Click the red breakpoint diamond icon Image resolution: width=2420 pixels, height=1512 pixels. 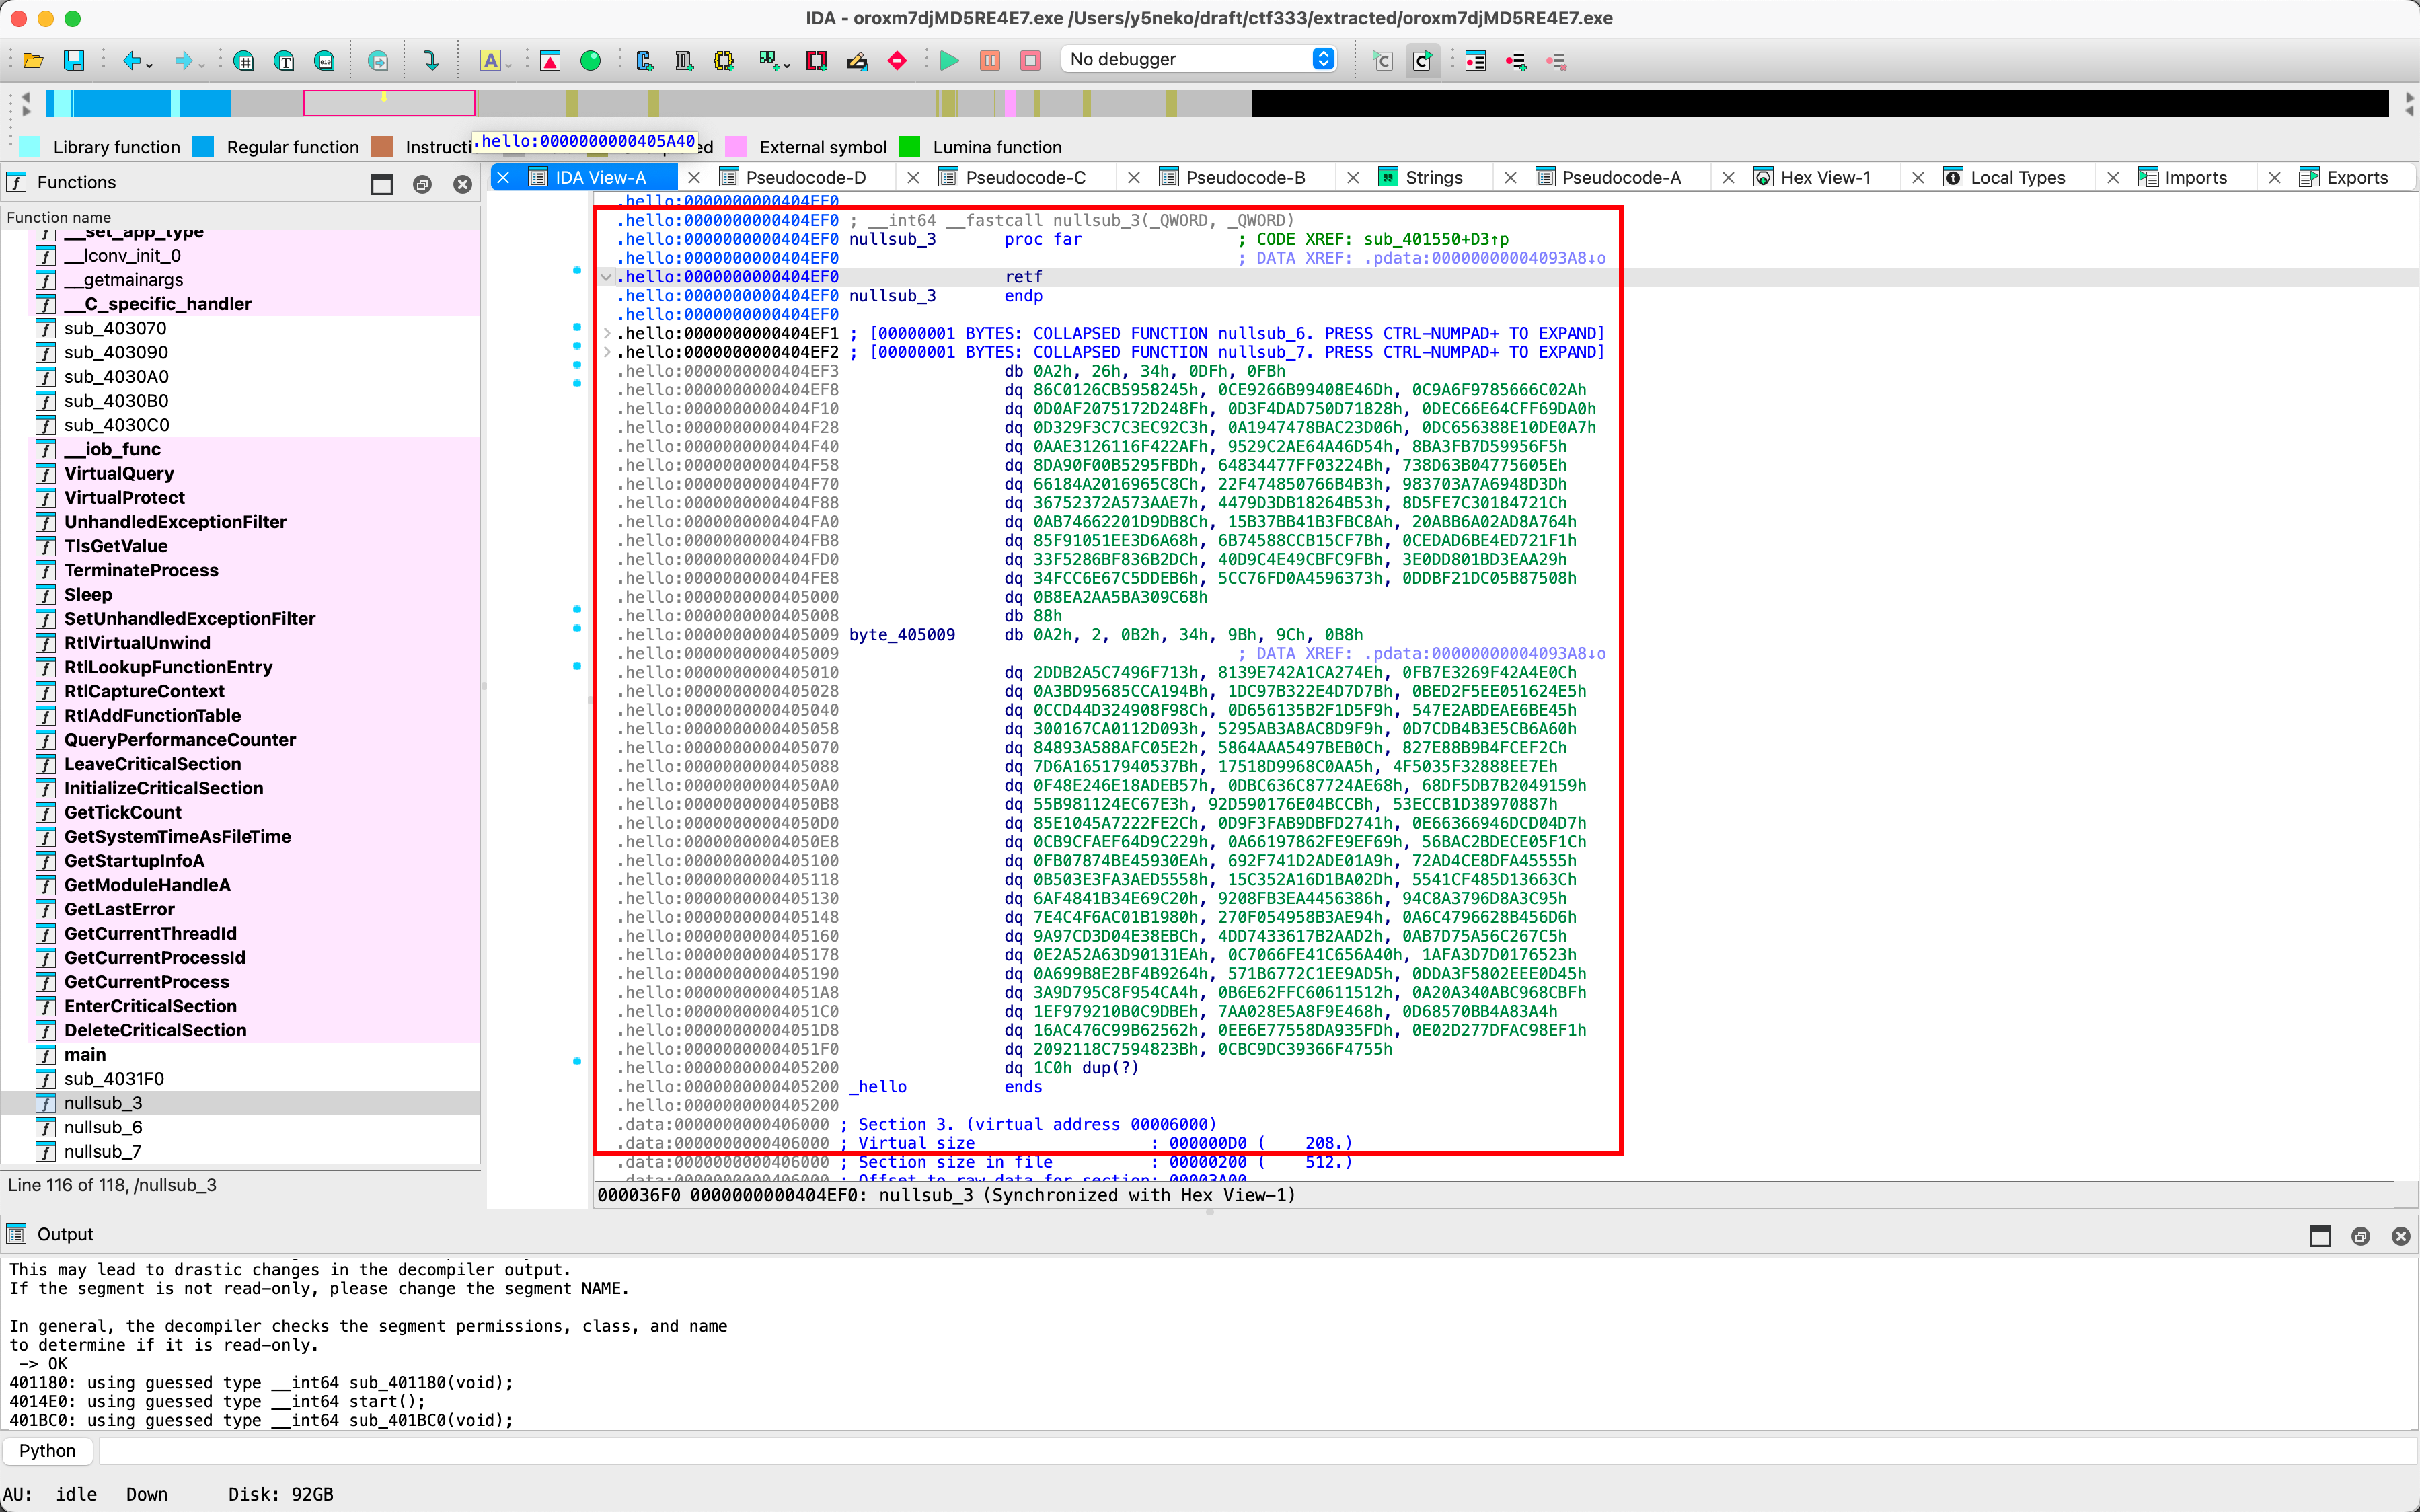897,61
